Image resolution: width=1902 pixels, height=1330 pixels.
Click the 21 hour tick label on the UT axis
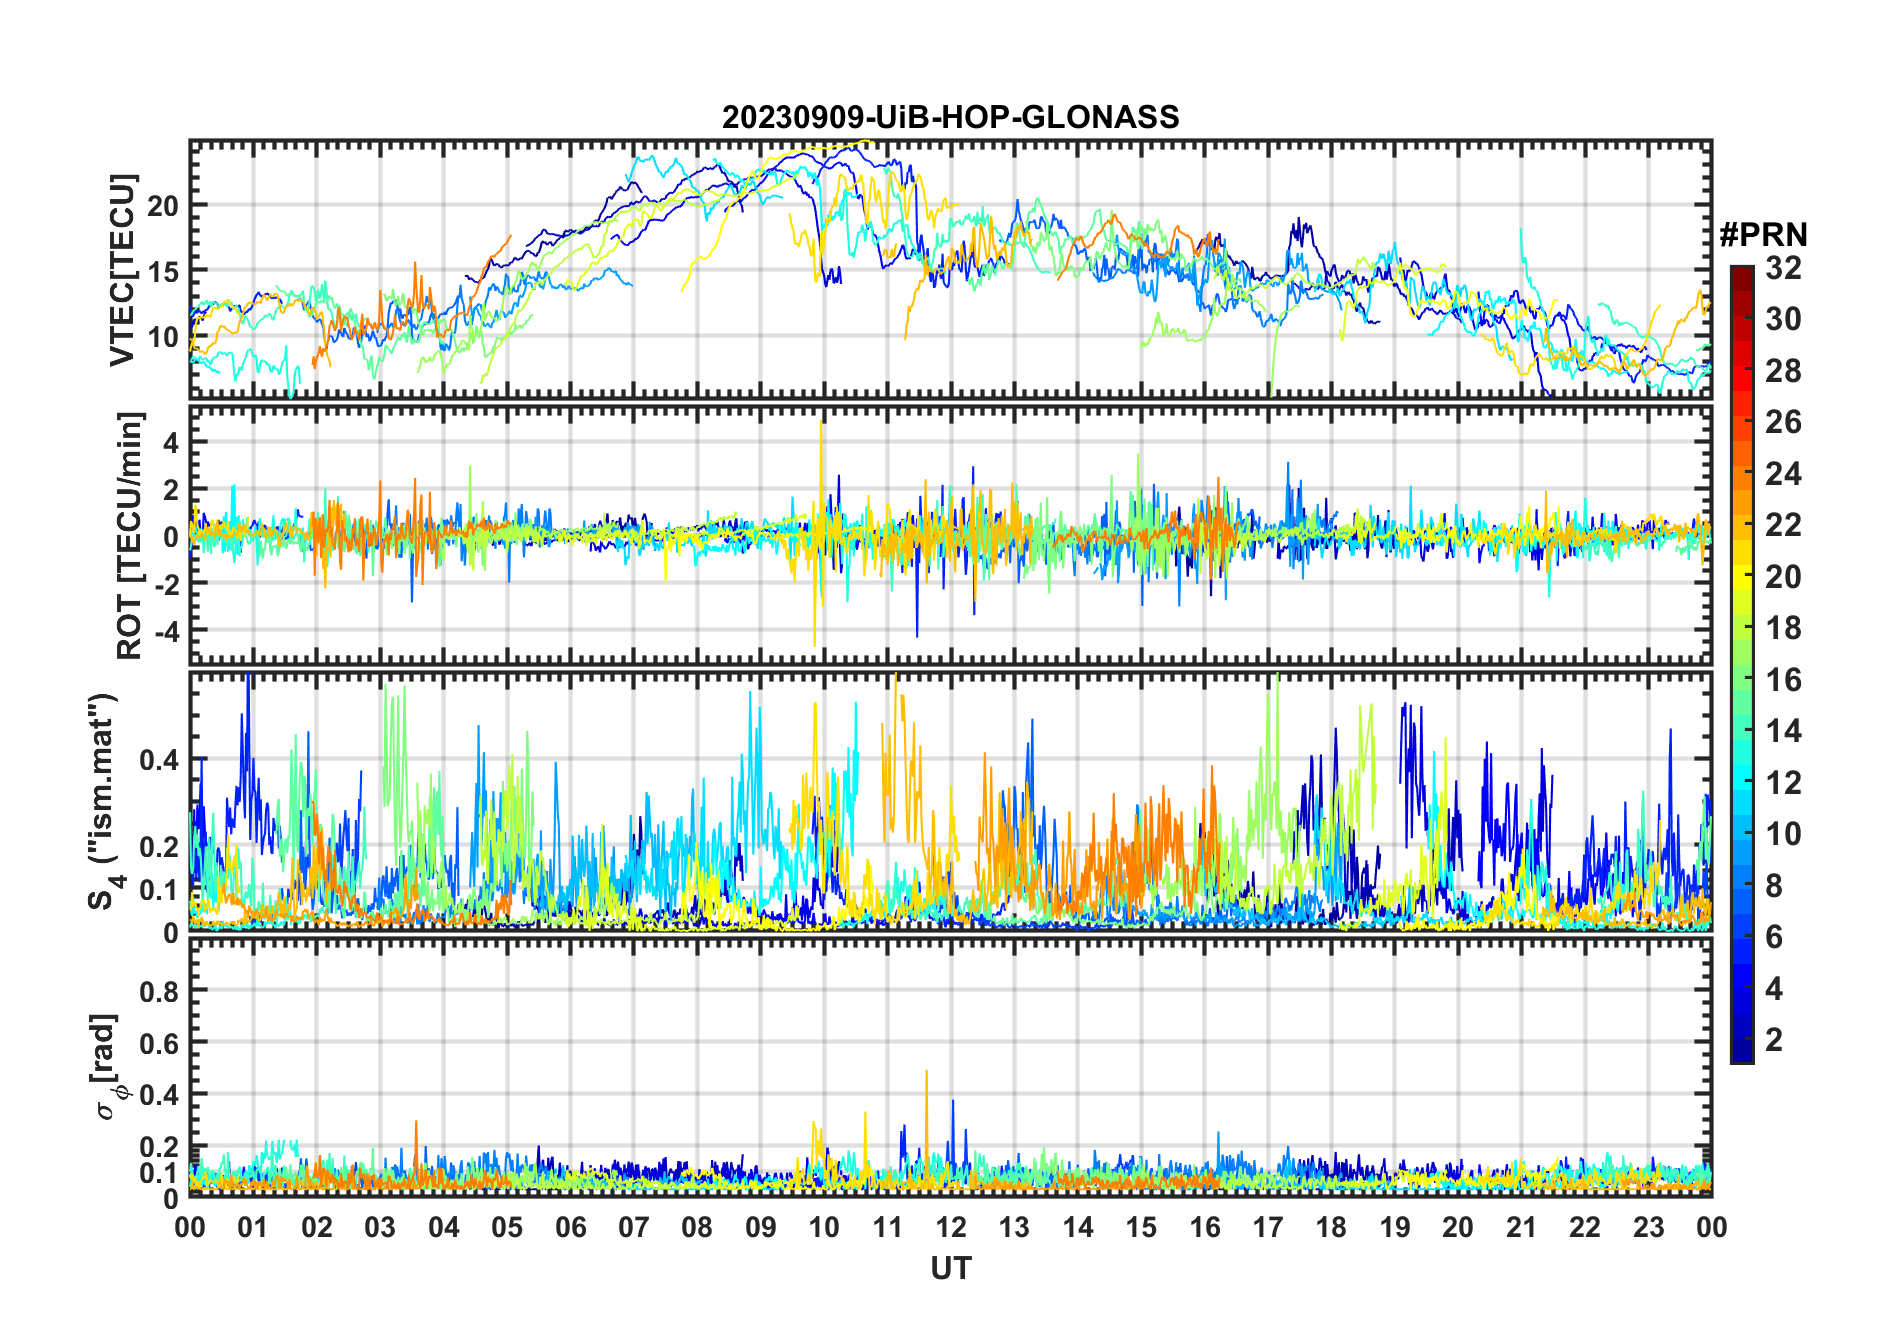[x=1522, y=1227]
